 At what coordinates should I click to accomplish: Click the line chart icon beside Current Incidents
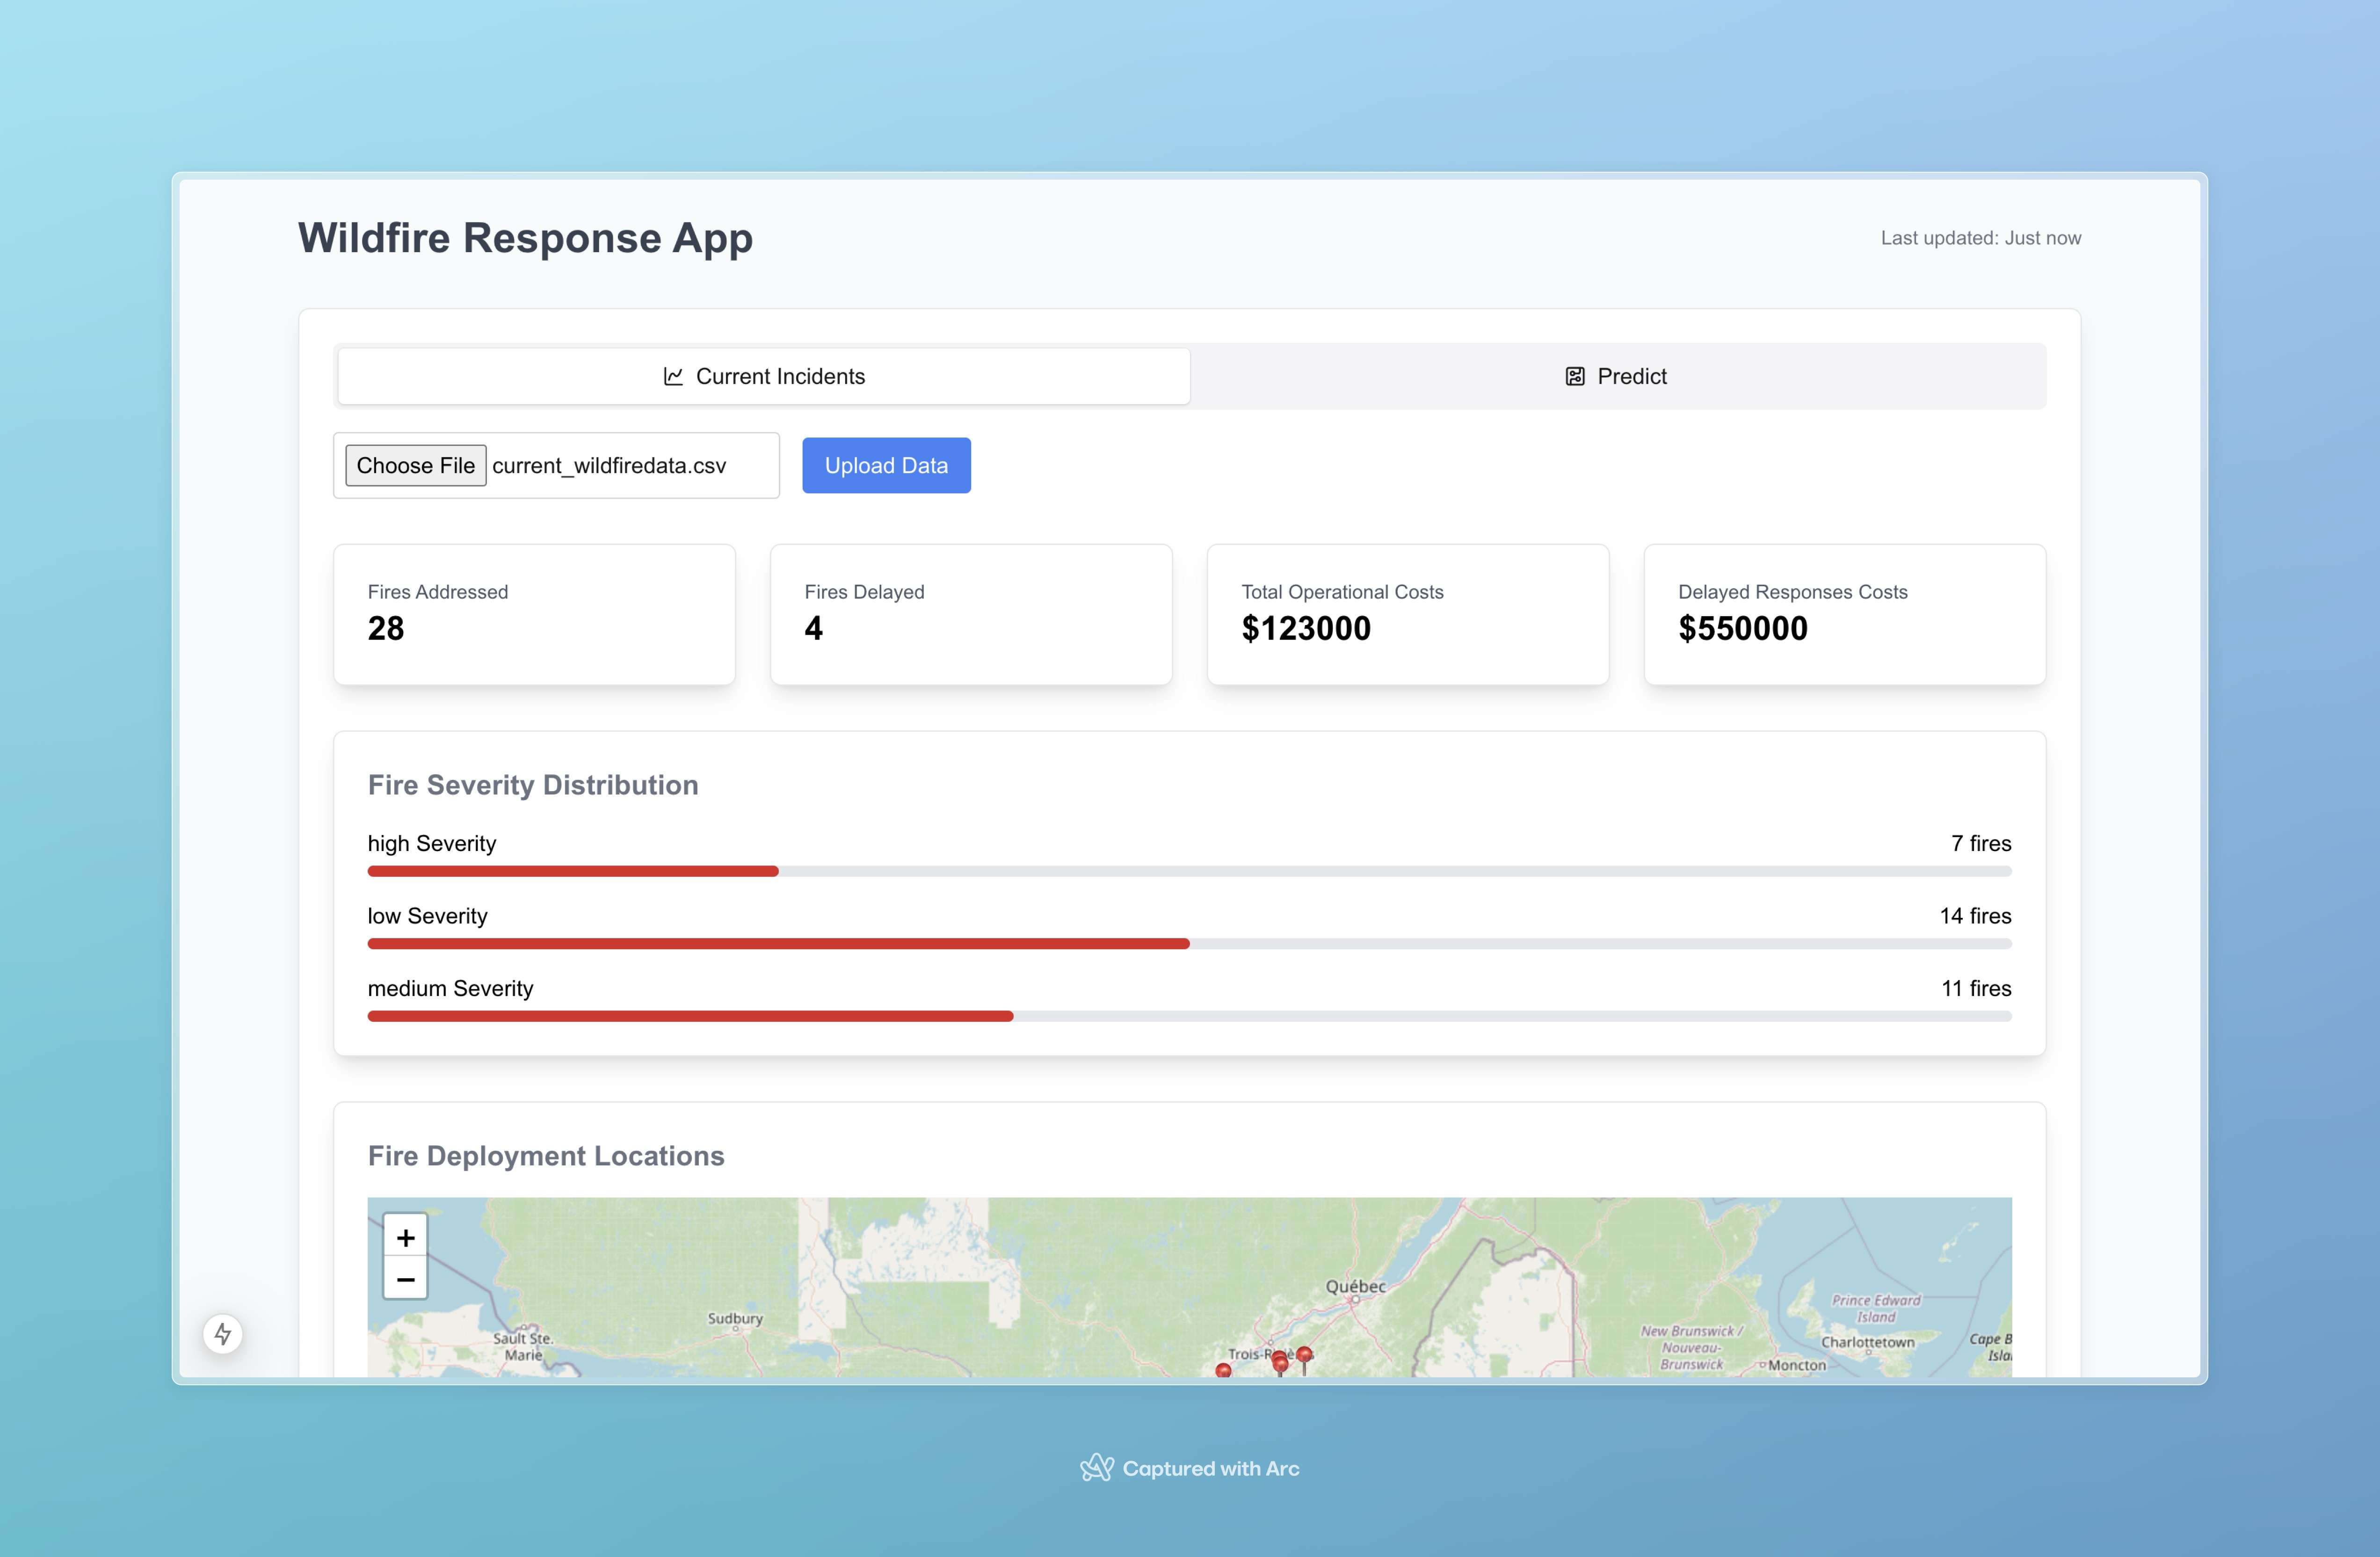[673, 376]
